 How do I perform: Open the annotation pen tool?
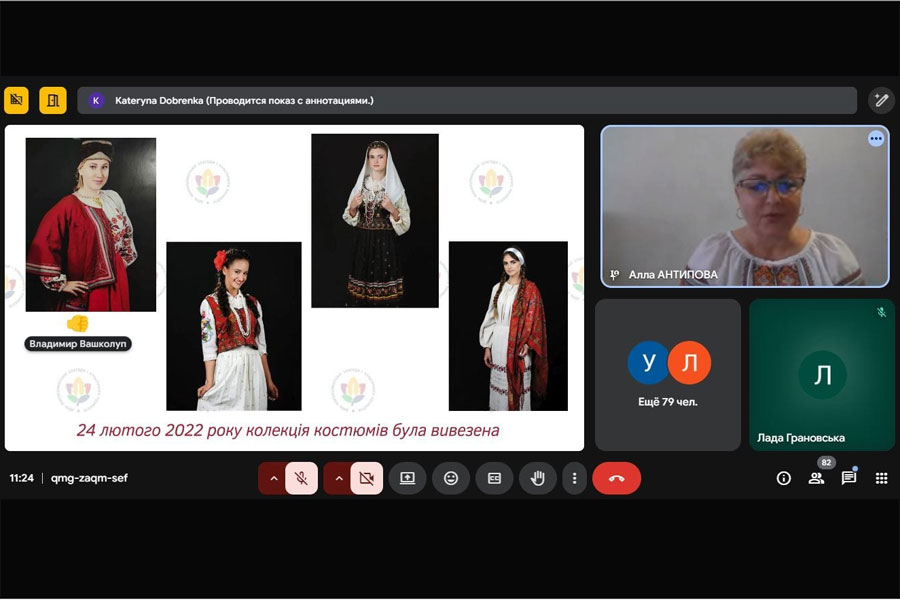coord(881,100)
